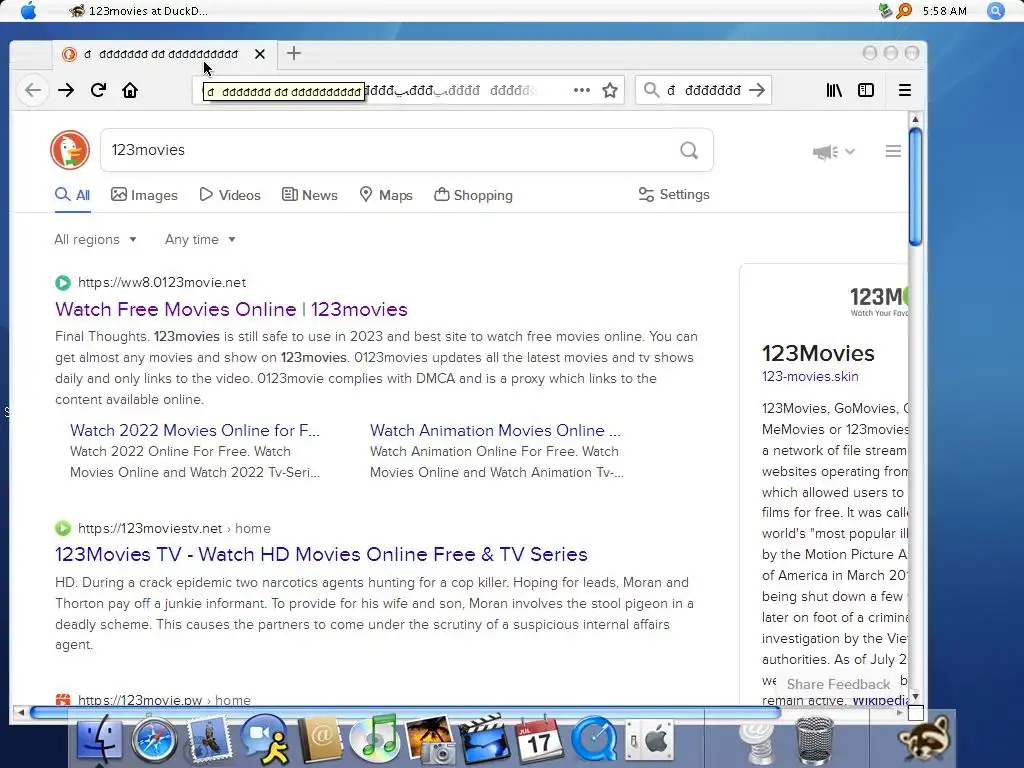The height and width of the screenshot is (768, 1024).
Task: Click the vertical scrollbar thumb
Action: [x=916, y=187]
